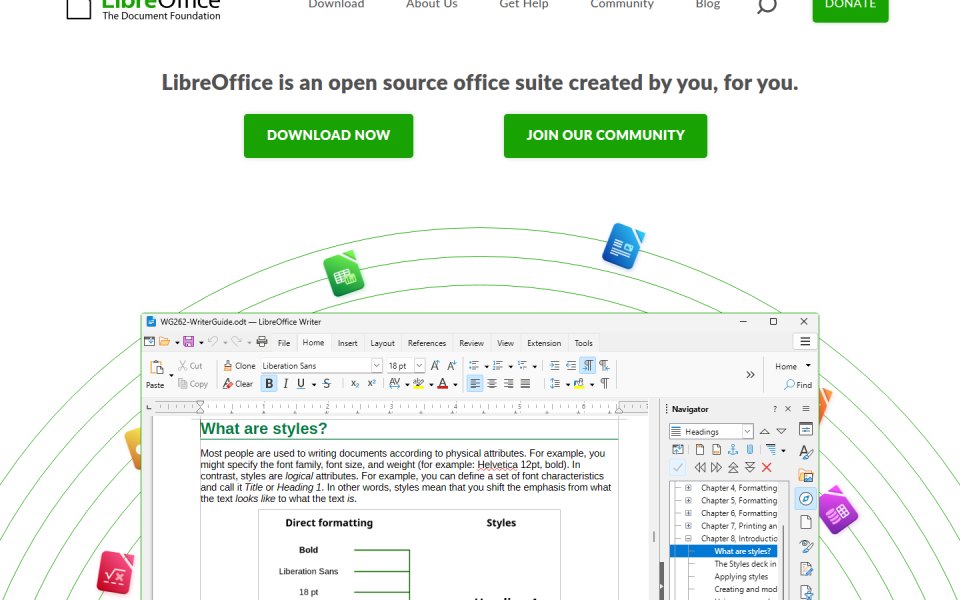
Task: Click the JOIN OUR COMMUNITY button
Action: click(606, 135)
